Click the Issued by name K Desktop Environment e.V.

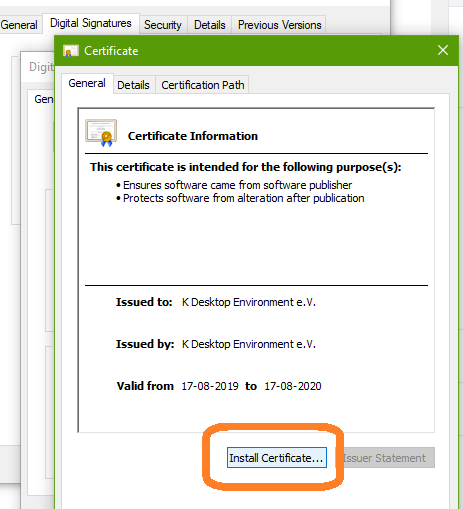pos(249,344)
